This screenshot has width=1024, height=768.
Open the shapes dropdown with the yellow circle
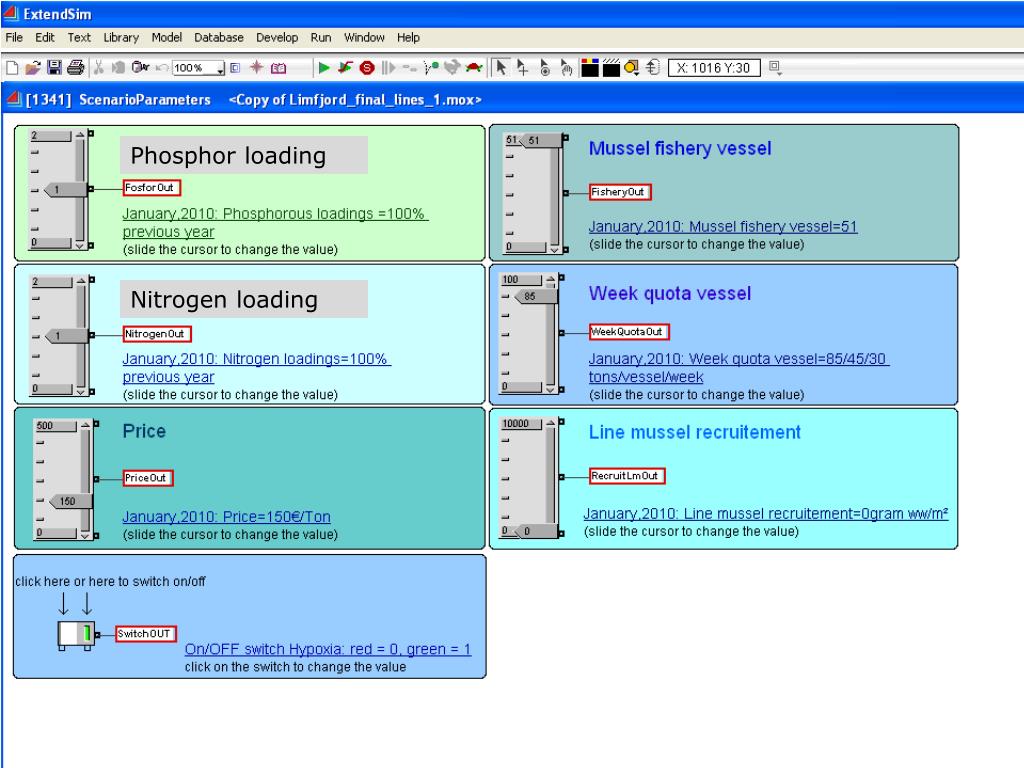(x=632, y=67)
